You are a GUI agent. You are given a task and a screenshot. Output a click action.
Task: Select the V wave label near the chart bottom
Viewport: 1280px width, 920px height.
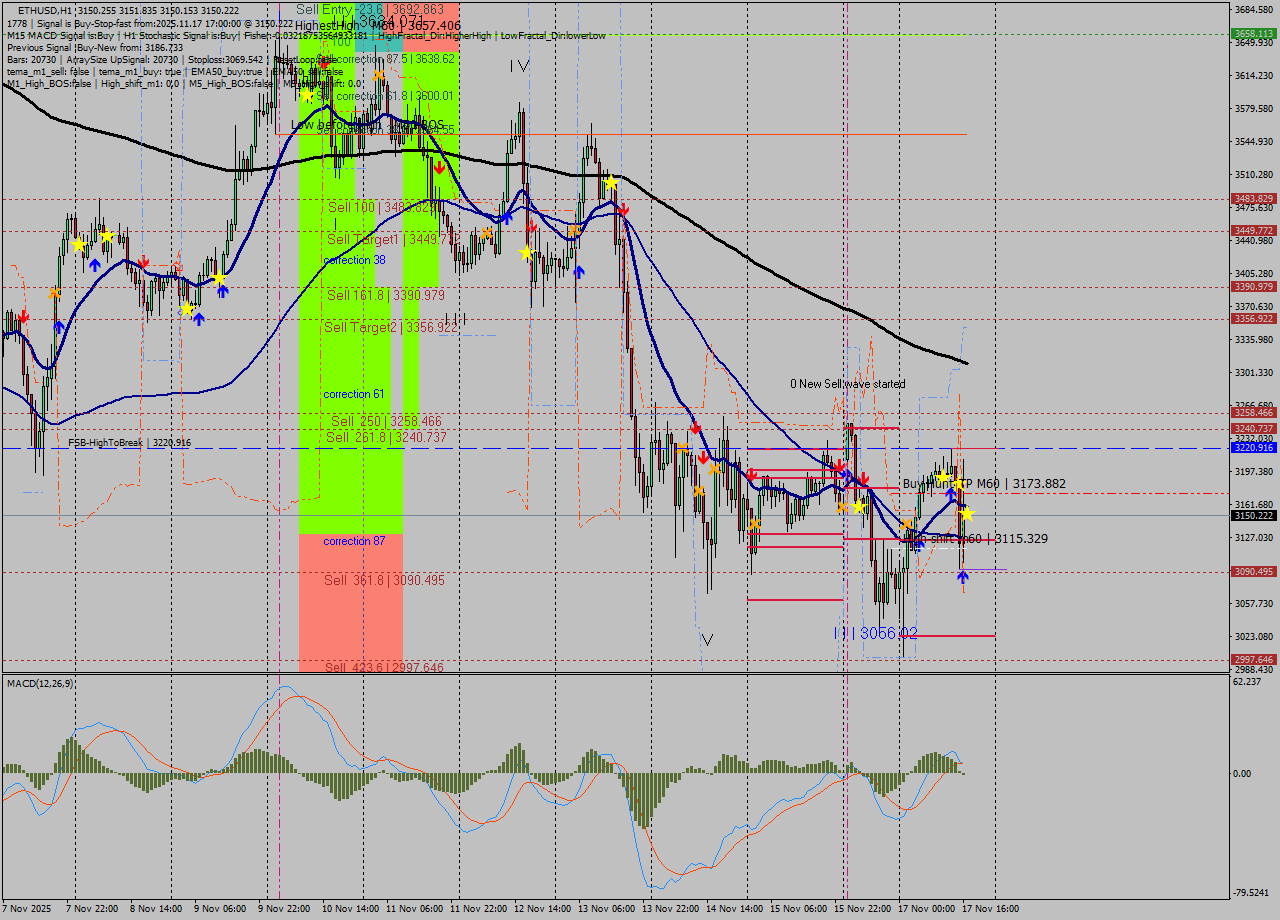point(707,639)
